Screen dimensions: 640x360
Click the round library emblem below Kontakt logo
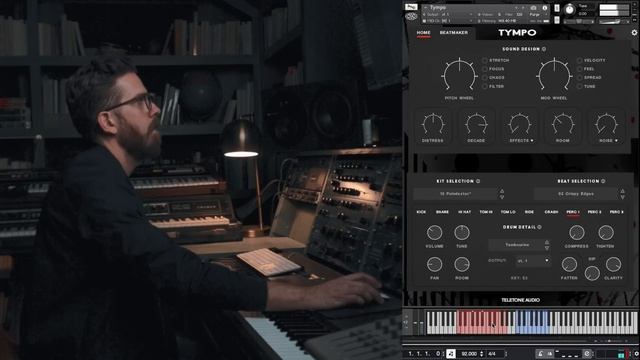coord(411,17)
